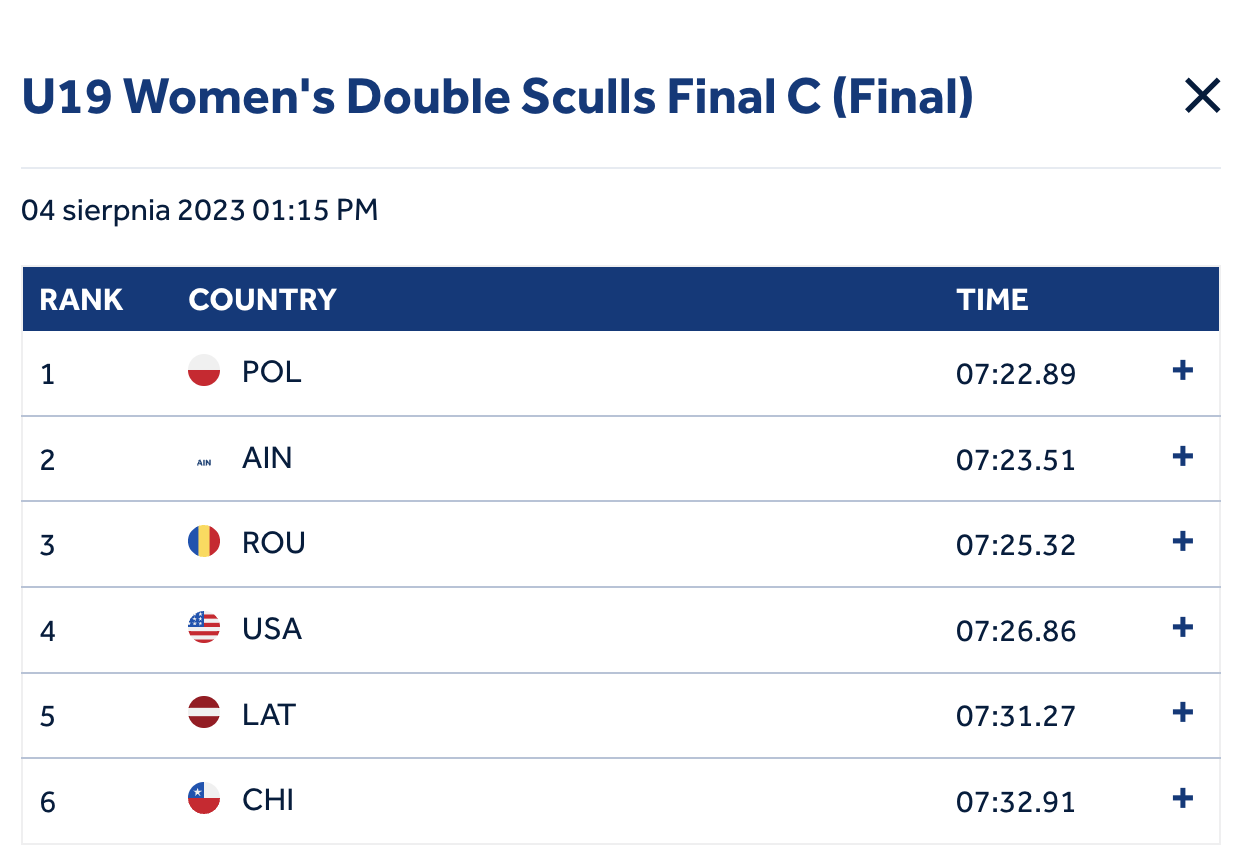Click the USA flag icon
The width and height of the screenshot is (1238, 858).
[x=204, y=628]
